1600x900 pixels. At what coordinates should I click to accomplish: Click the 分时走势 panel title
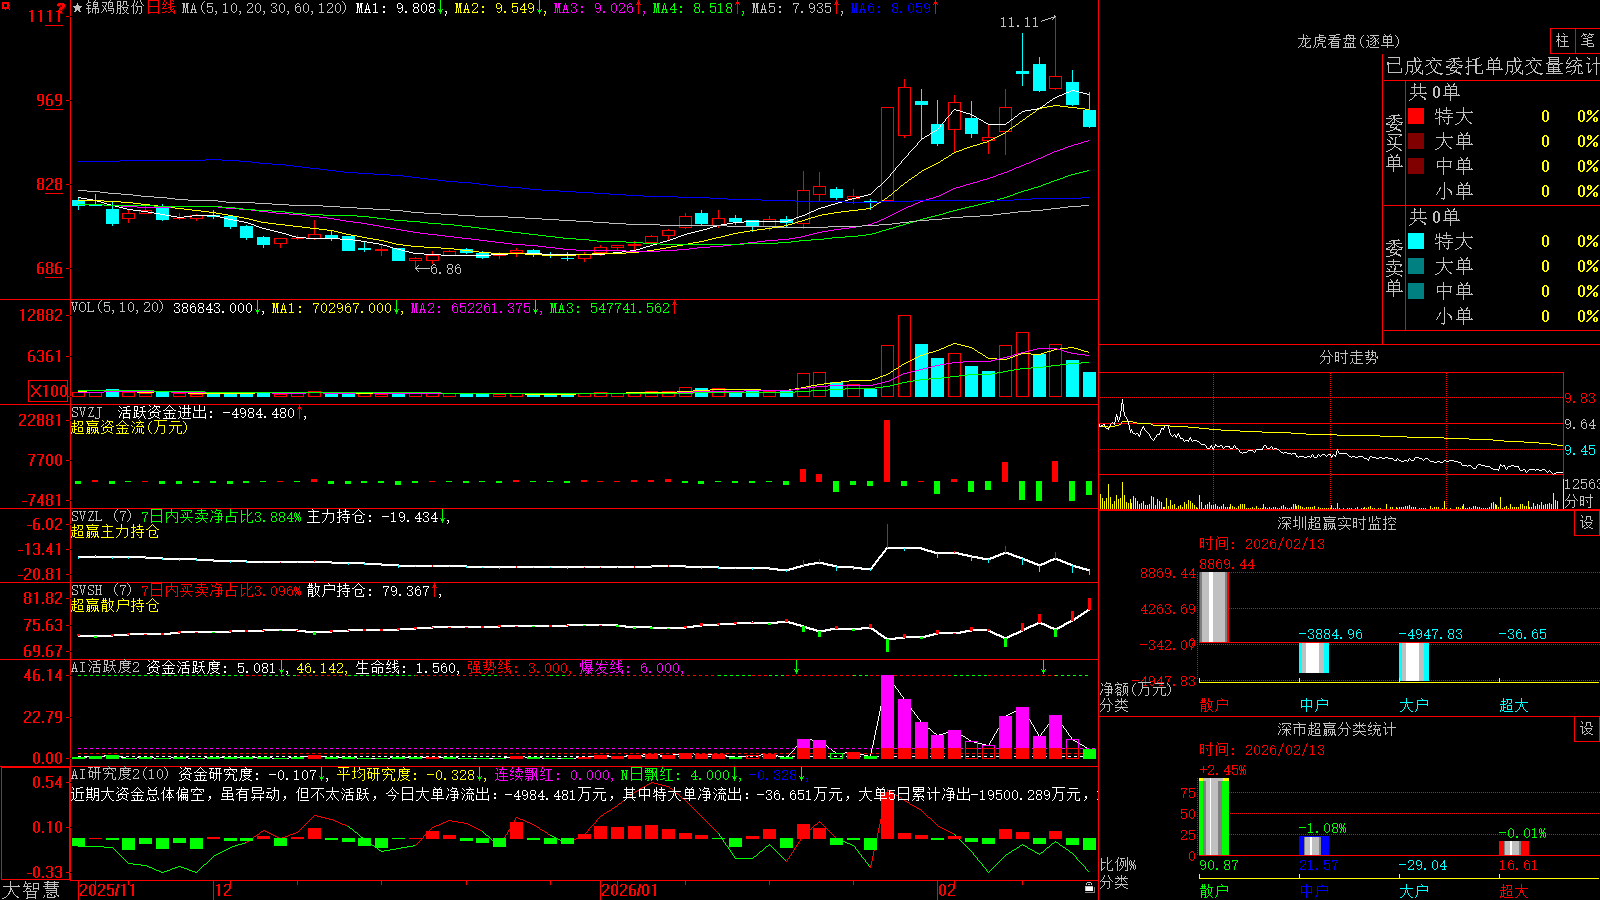[1349, 357]
